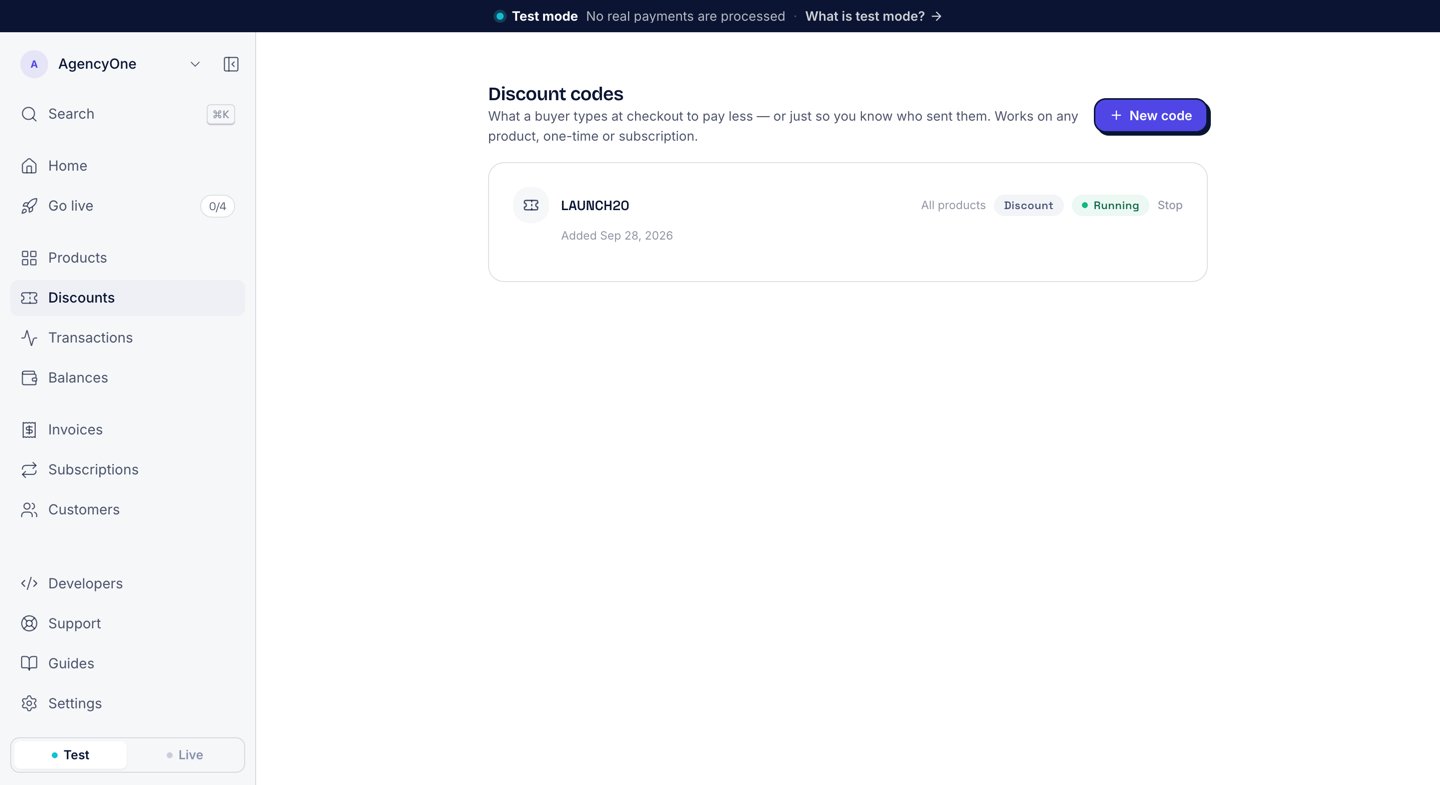
Task: Click the Guides book icon
Action: coord(29,664)
